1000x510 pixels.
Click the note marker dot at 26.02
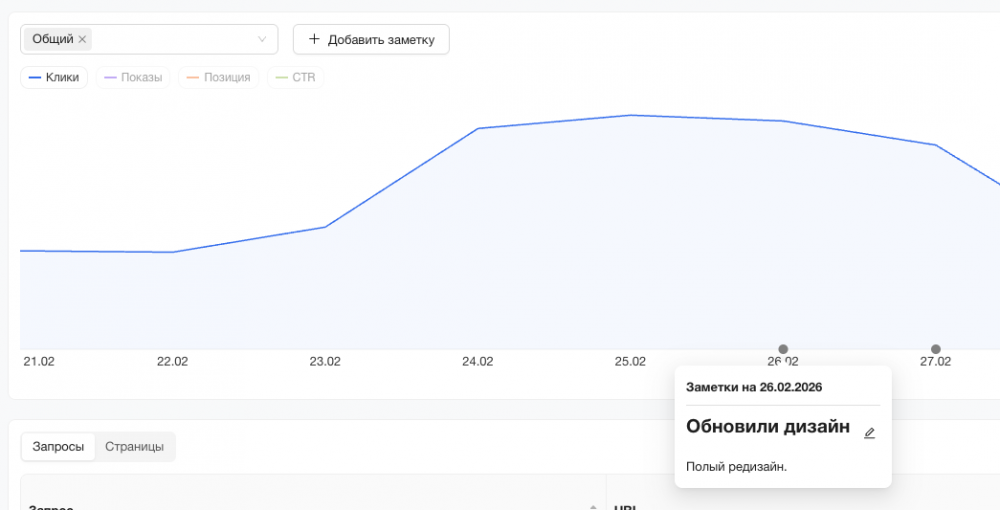pos(783,349)
